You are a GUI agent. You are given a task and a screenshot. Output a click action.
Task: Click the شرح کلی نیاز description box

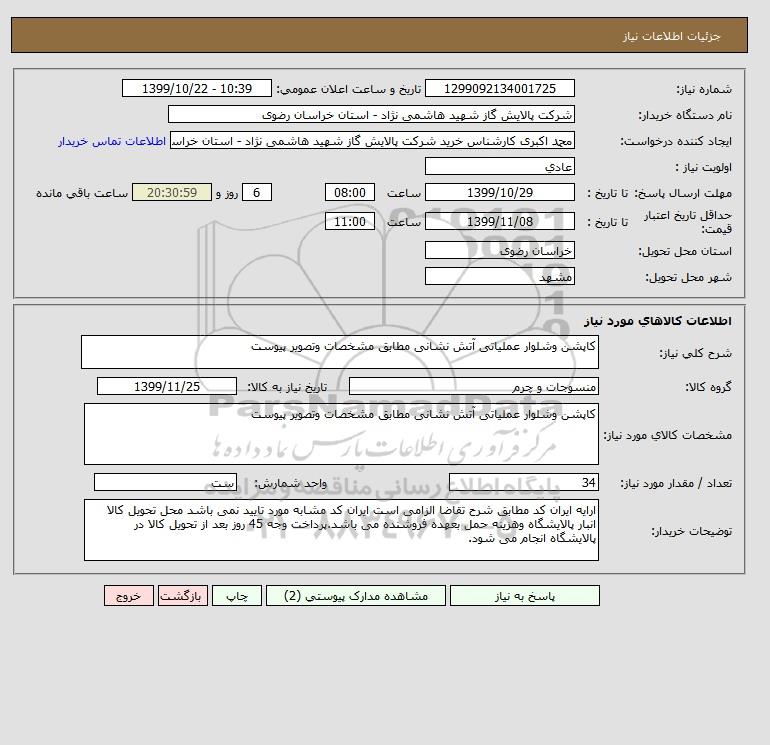(x=340, y=352)
